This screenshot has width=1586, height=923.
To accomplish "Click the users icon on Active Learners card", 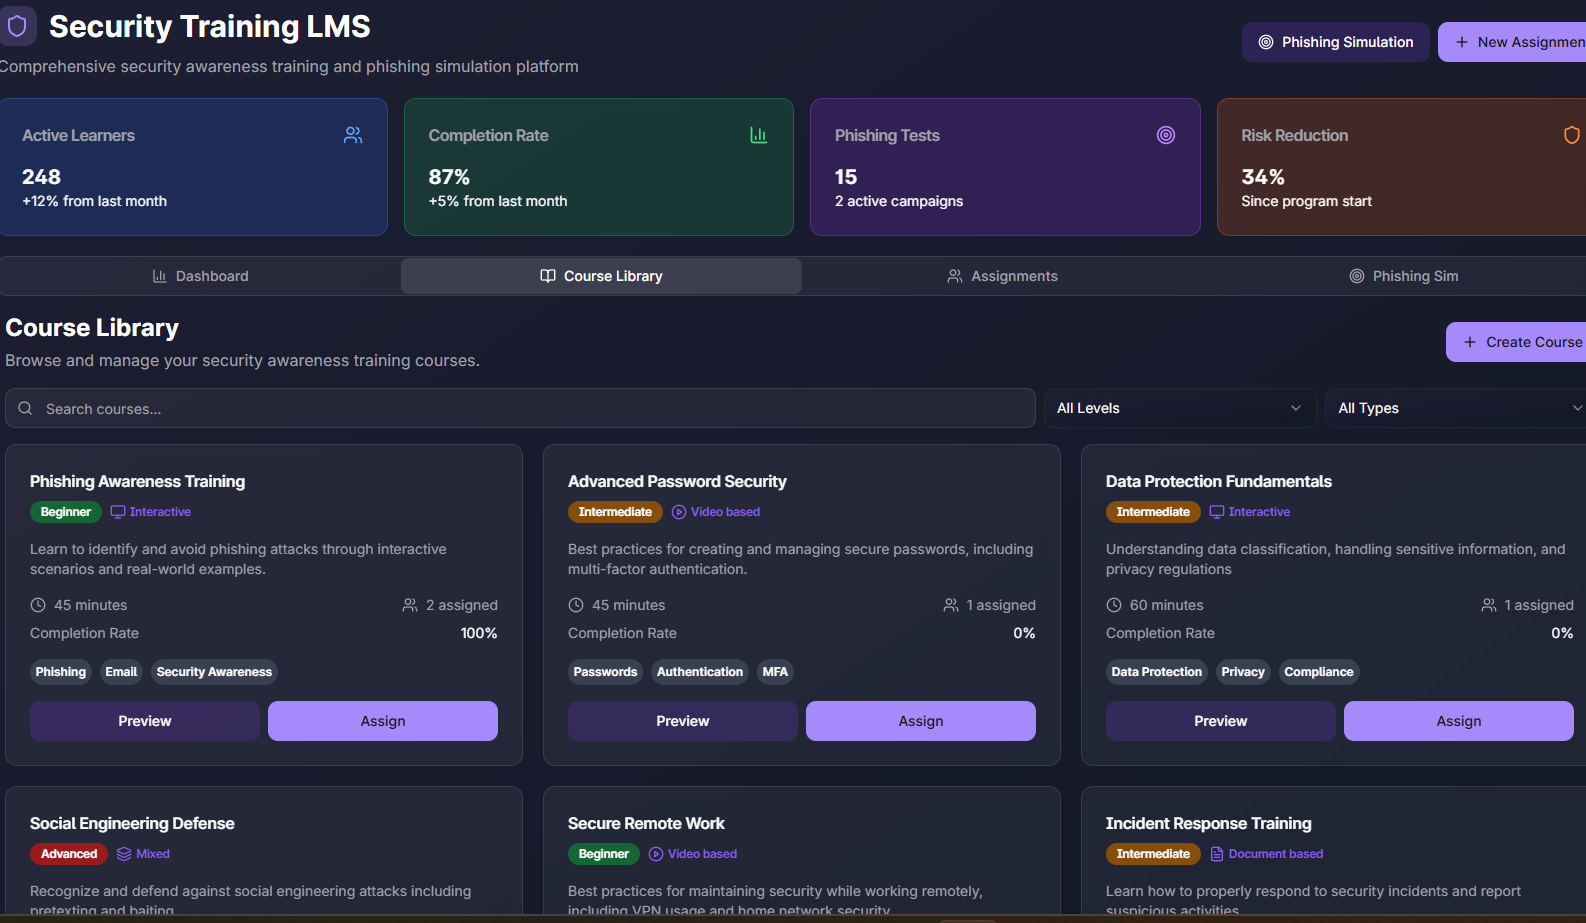I will point(353,135).
